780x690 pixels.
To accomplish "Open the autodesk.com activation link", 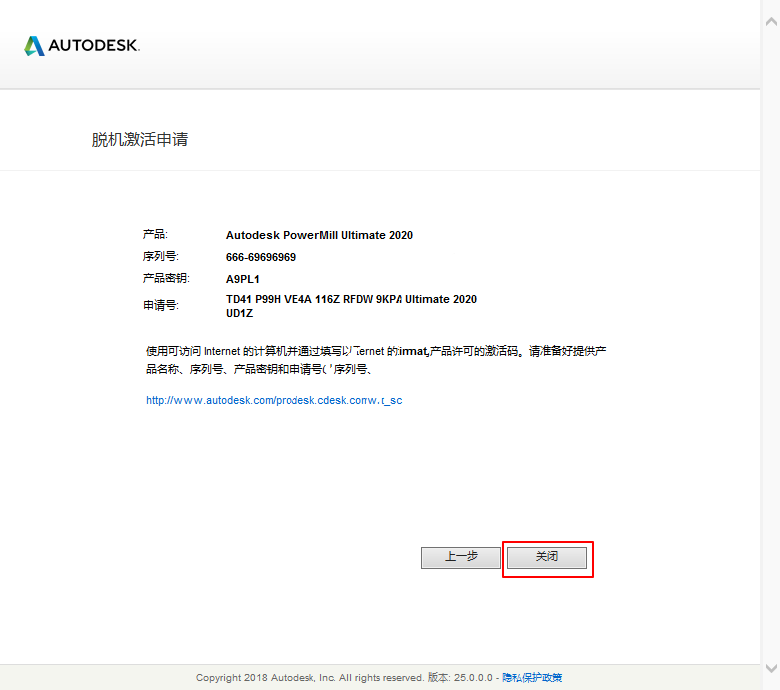I will coord(274,400).
